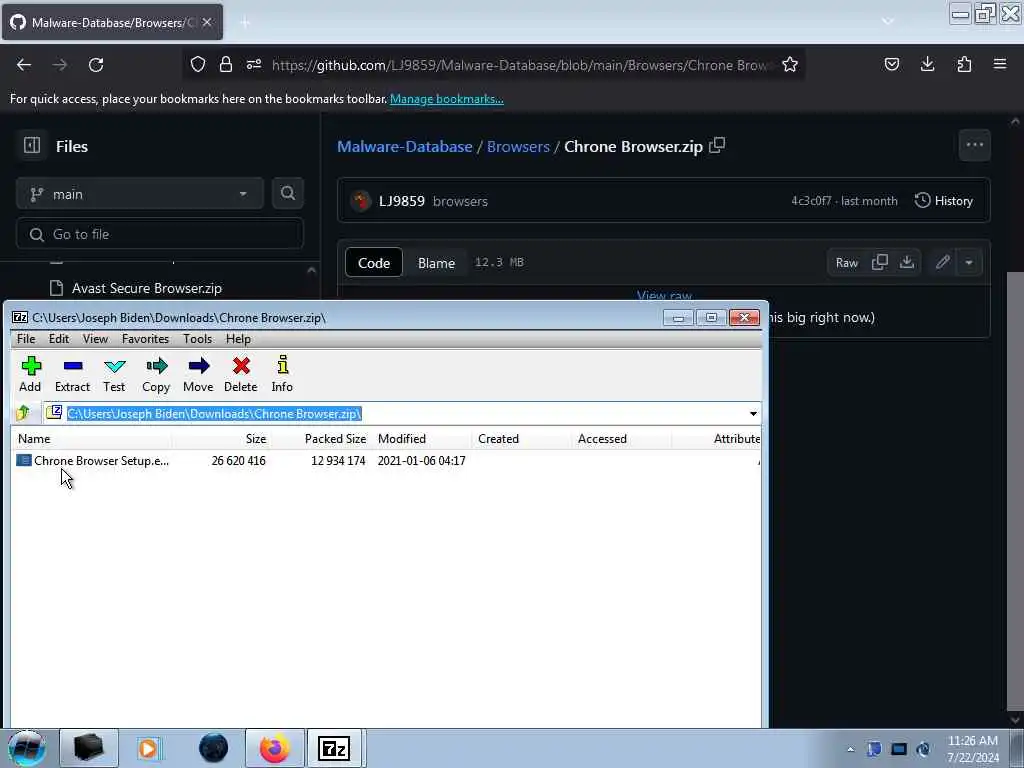Download the raw file from GitHub
The image size is (1024, 768).
(x=907, y=263)
